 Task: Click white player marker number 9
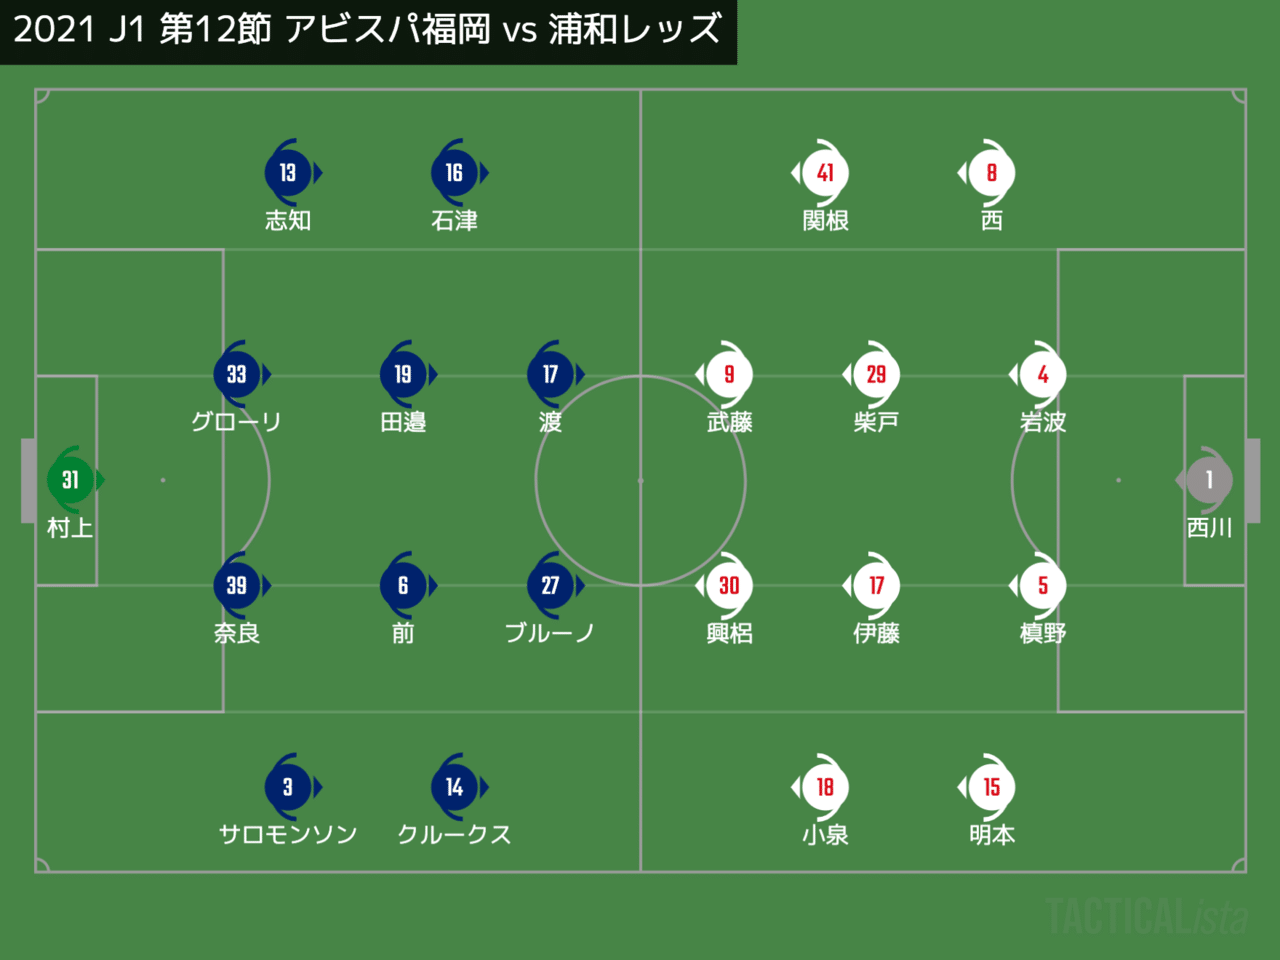tap(729, 375)
